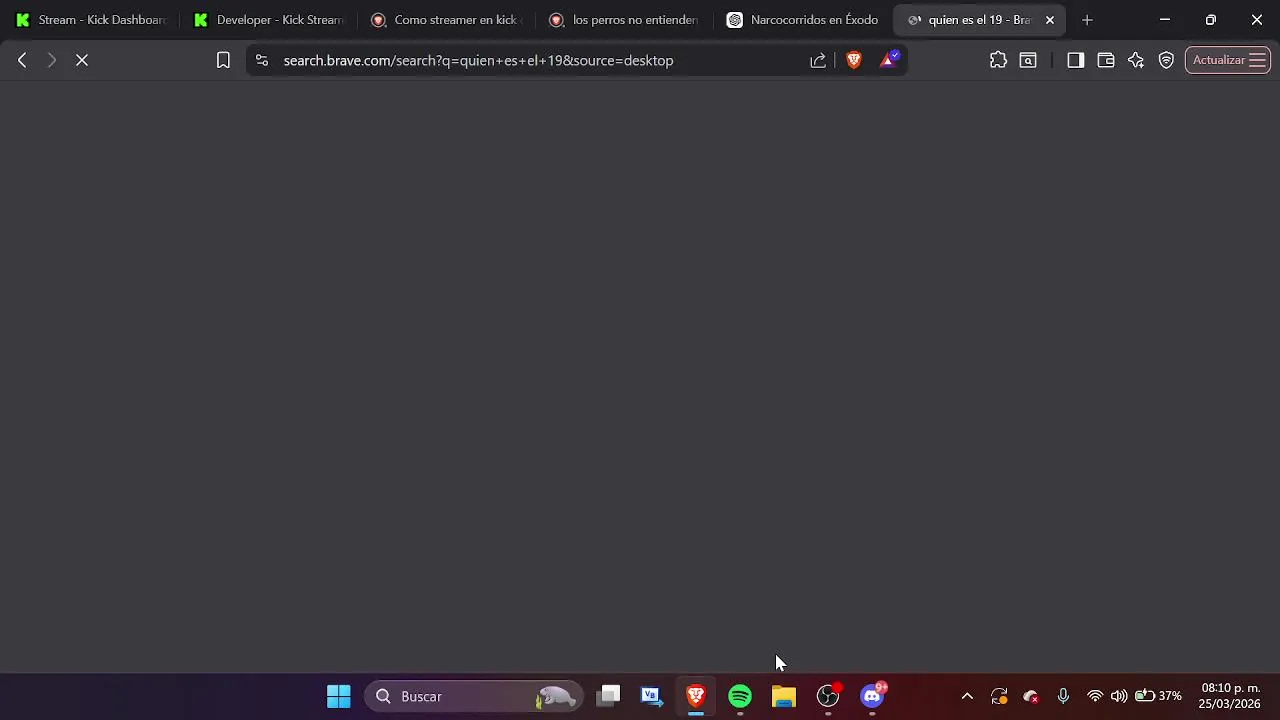
Task: Bookmark this page
Action: click(223, 60)
